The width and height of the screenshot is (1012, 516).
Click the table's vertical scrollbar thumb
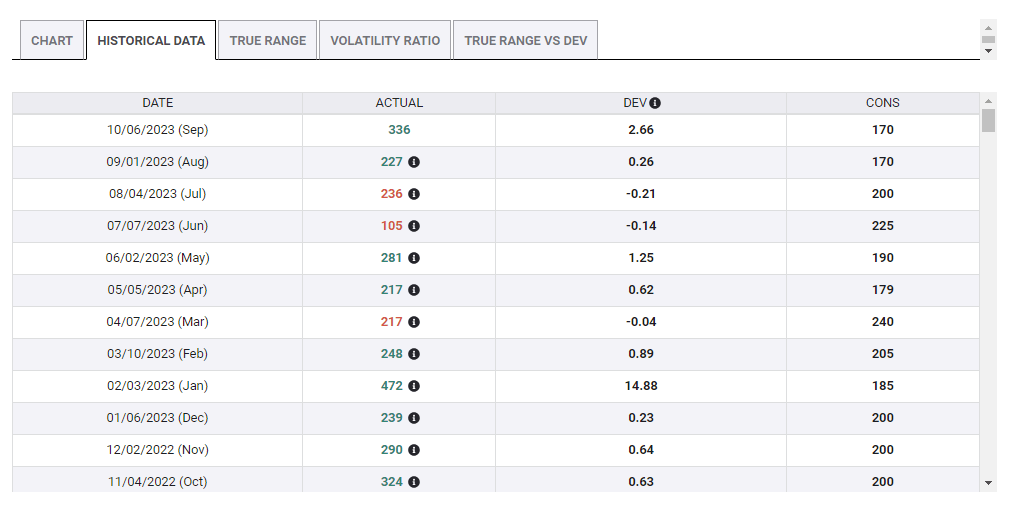pos(989,121)
